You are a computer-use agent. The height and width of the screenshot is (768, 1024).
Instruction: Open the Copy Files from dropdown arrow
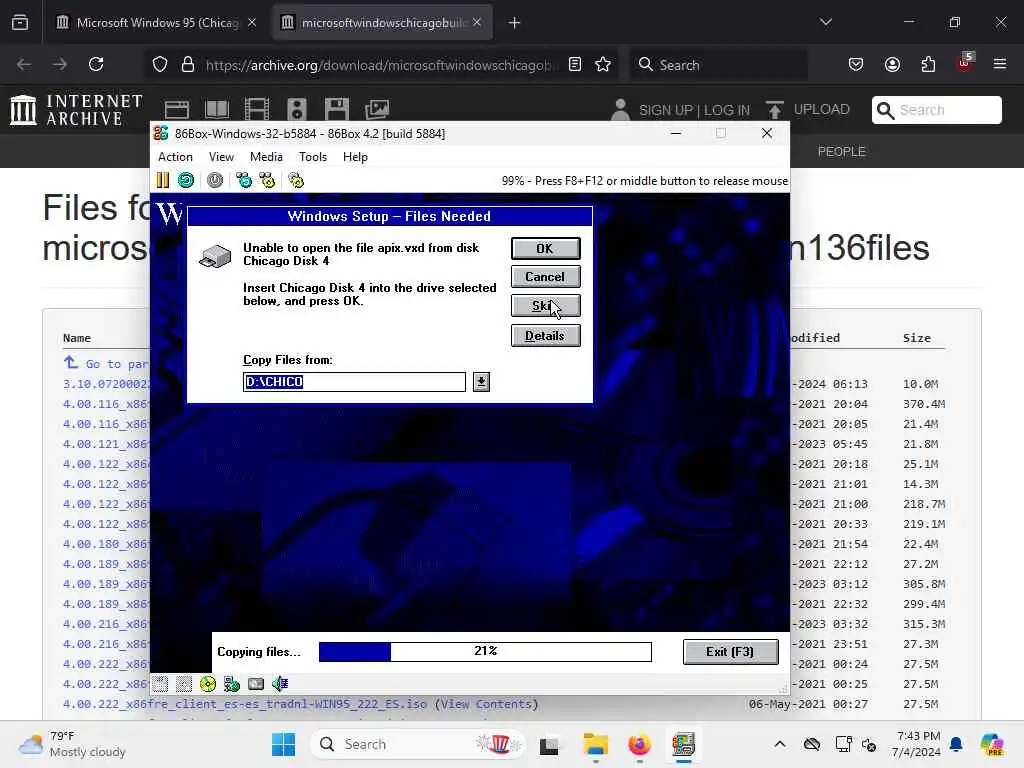coord(481,381)
